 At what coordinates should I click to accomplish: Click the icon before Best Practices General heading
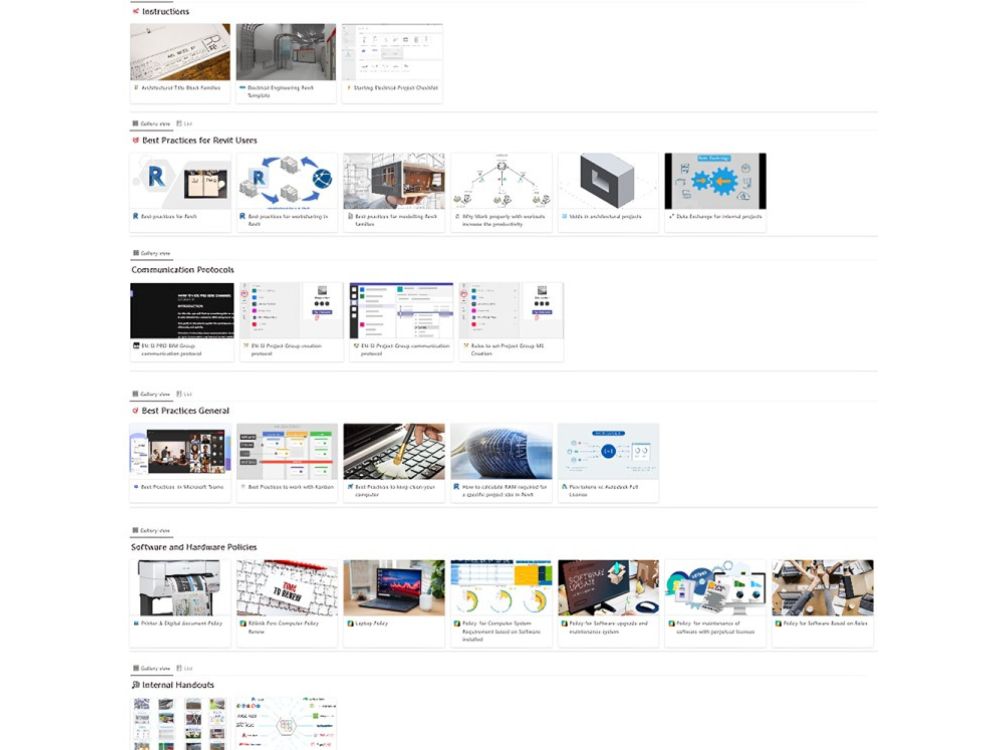pos(135,411)
